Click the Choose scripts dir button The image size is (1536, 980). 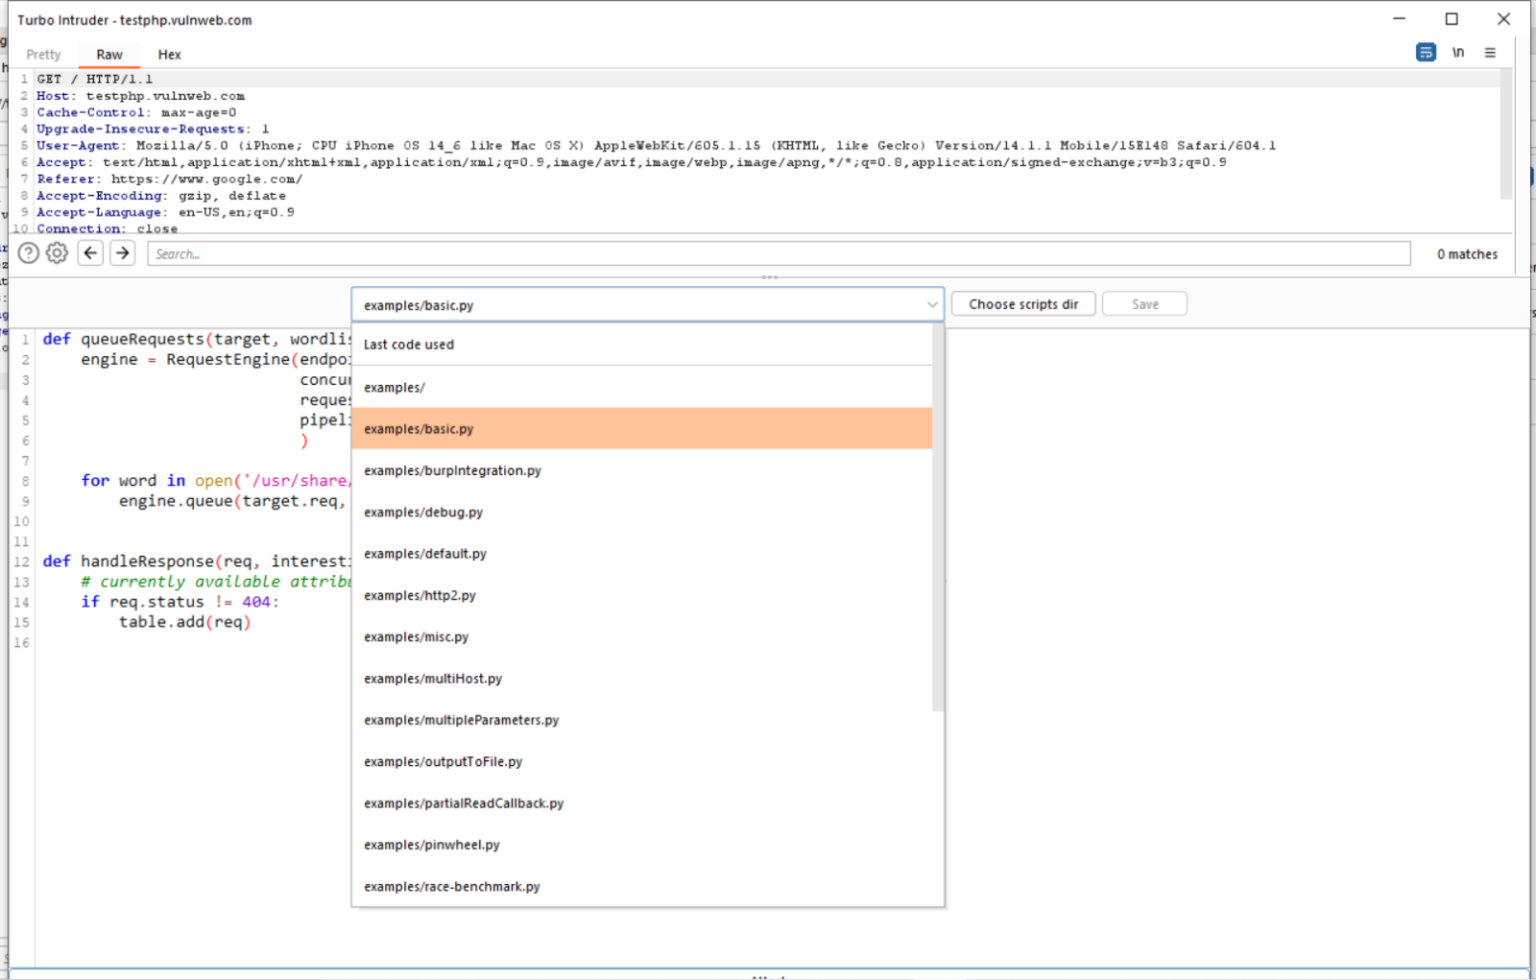tap(1023, 304)
